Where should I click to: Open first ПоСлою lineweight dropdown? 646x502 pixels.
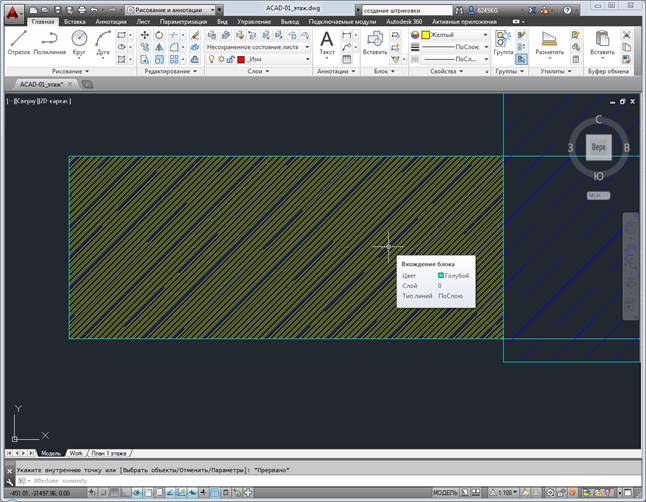454,47
